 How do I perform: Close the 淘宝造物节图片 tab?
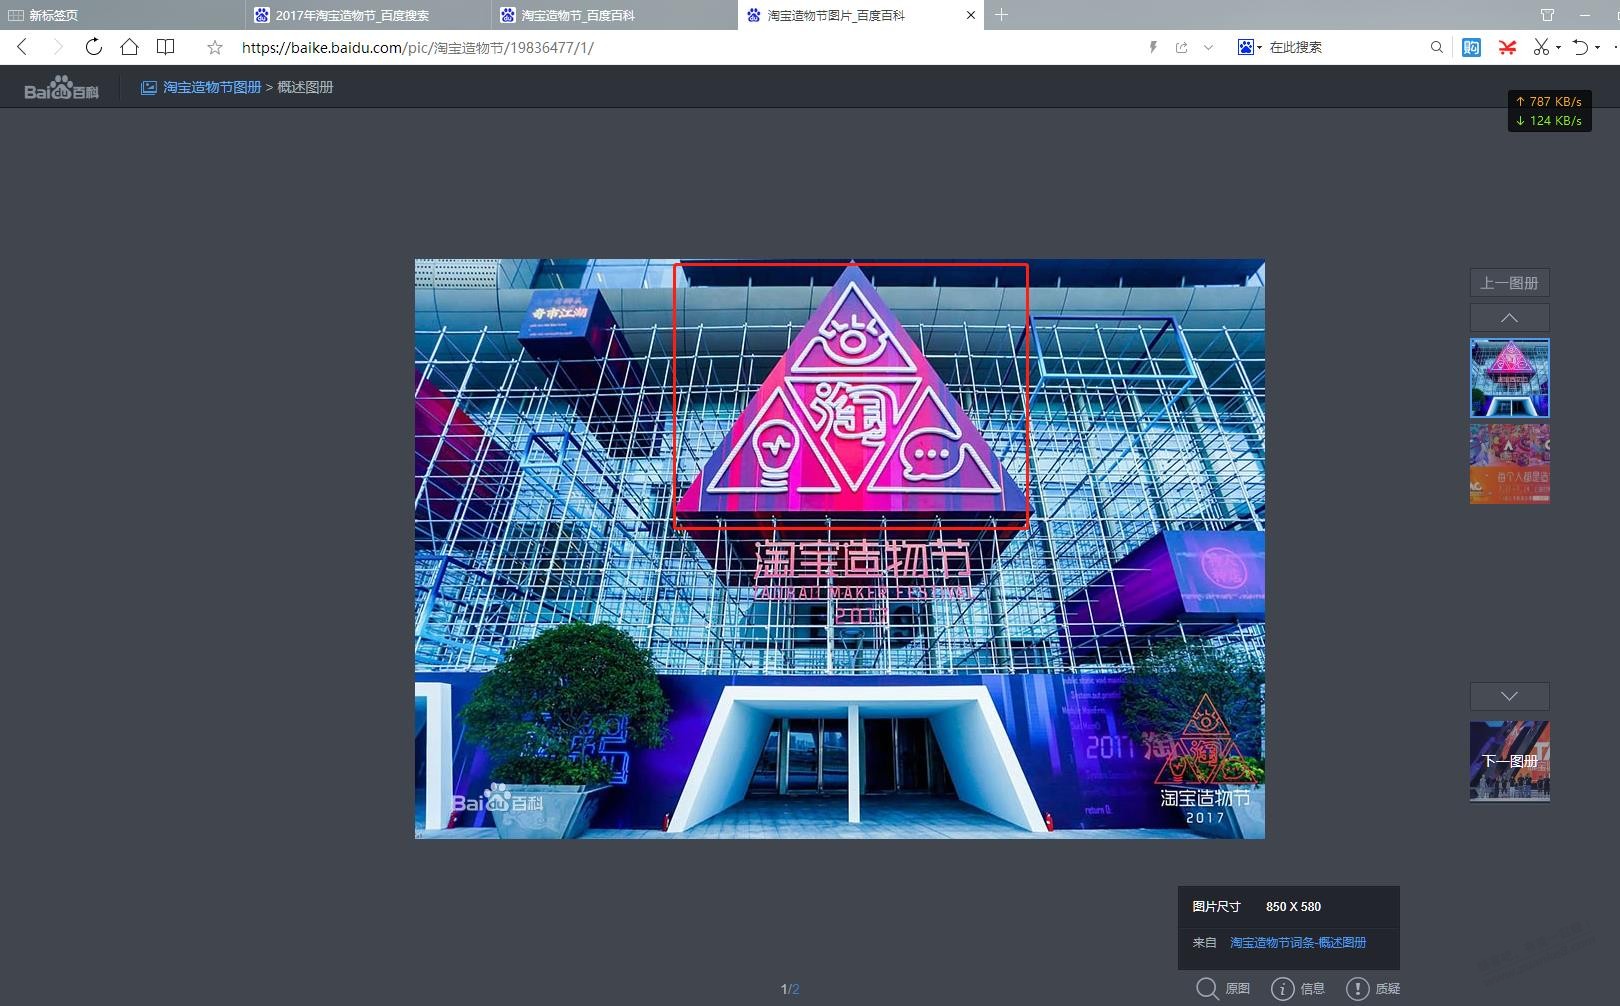970,15
